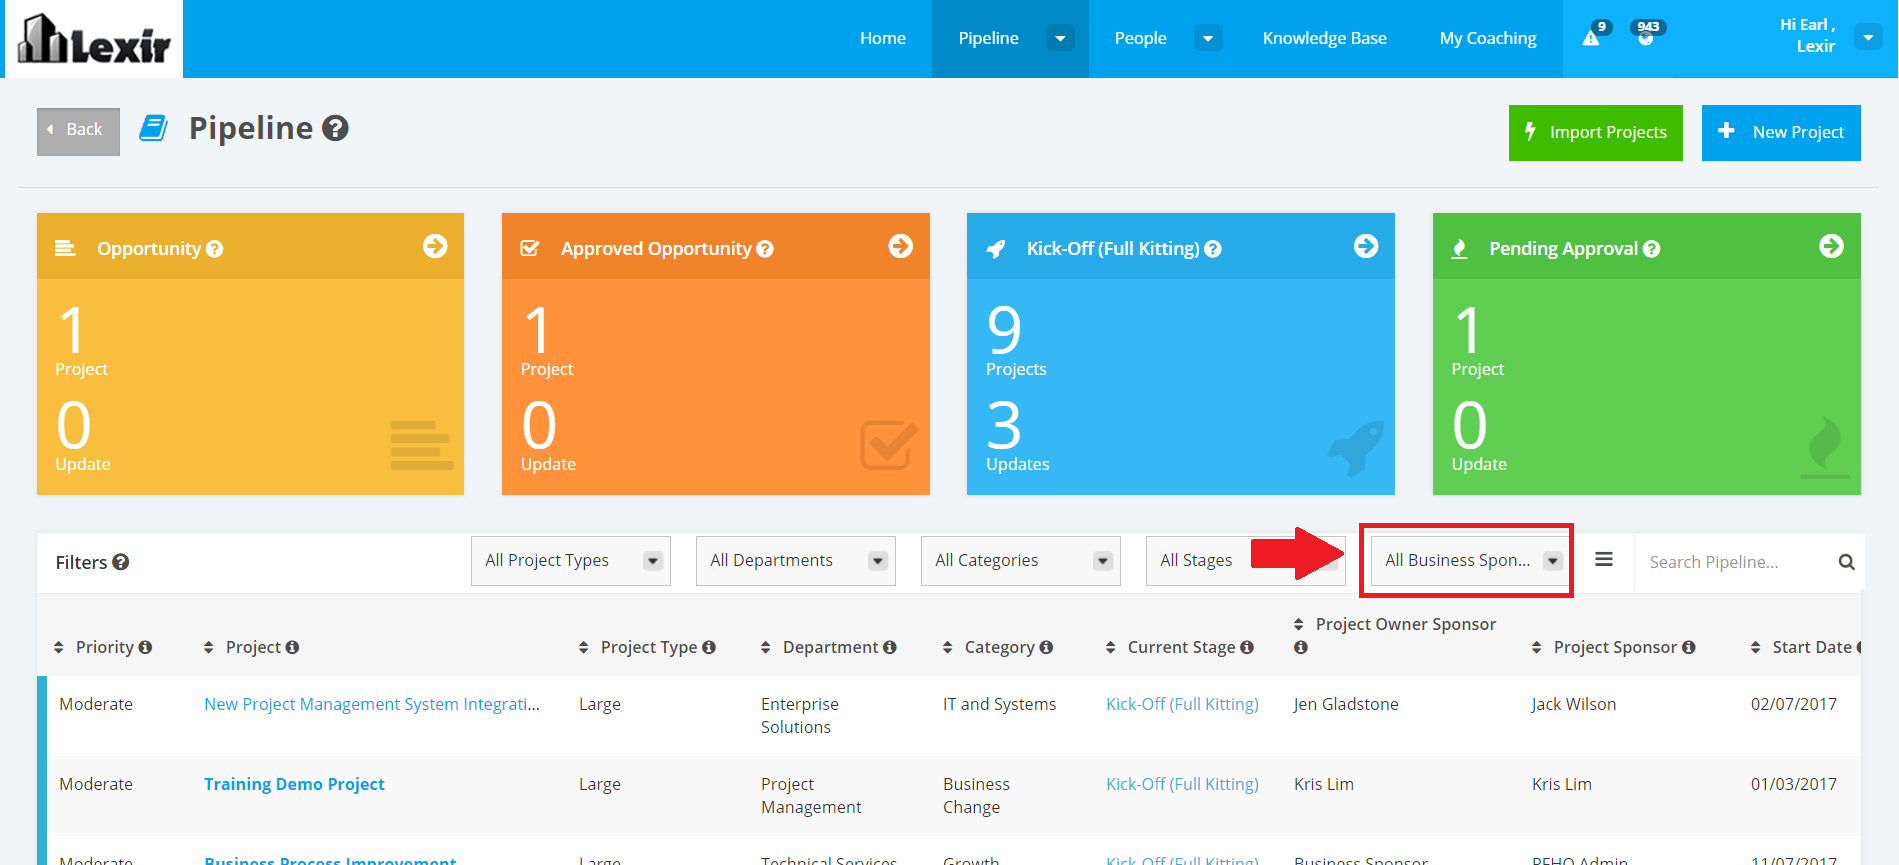Viewport: 1899px width, 865px height.
Task: Click New Project button
Action: click(x=1781, y=132)
